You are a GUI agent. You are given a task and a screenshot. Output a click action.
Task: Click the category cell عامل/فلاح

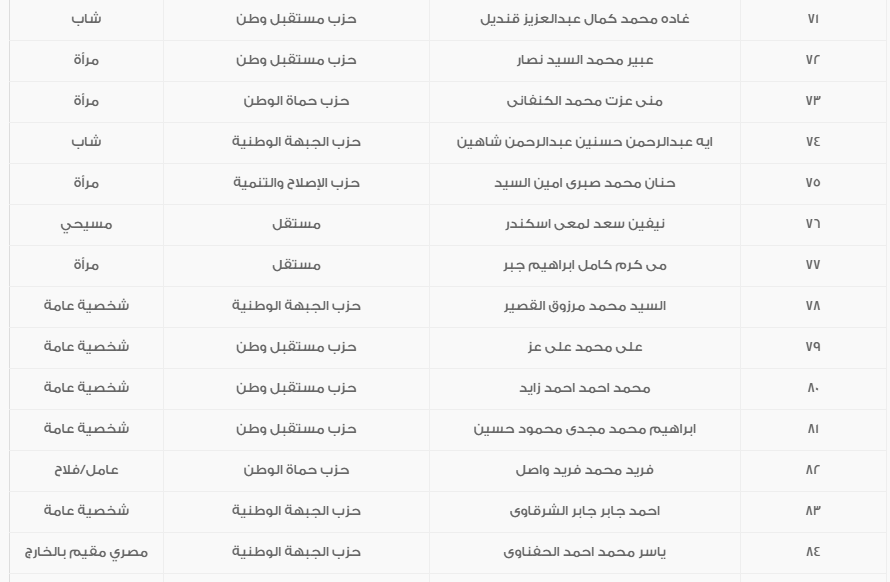86,470
